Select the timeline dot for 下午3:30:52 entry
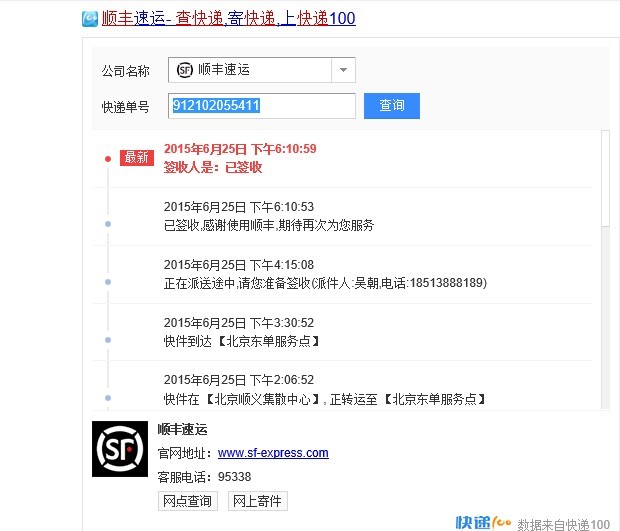620x531 pixels. coord(108,340)
